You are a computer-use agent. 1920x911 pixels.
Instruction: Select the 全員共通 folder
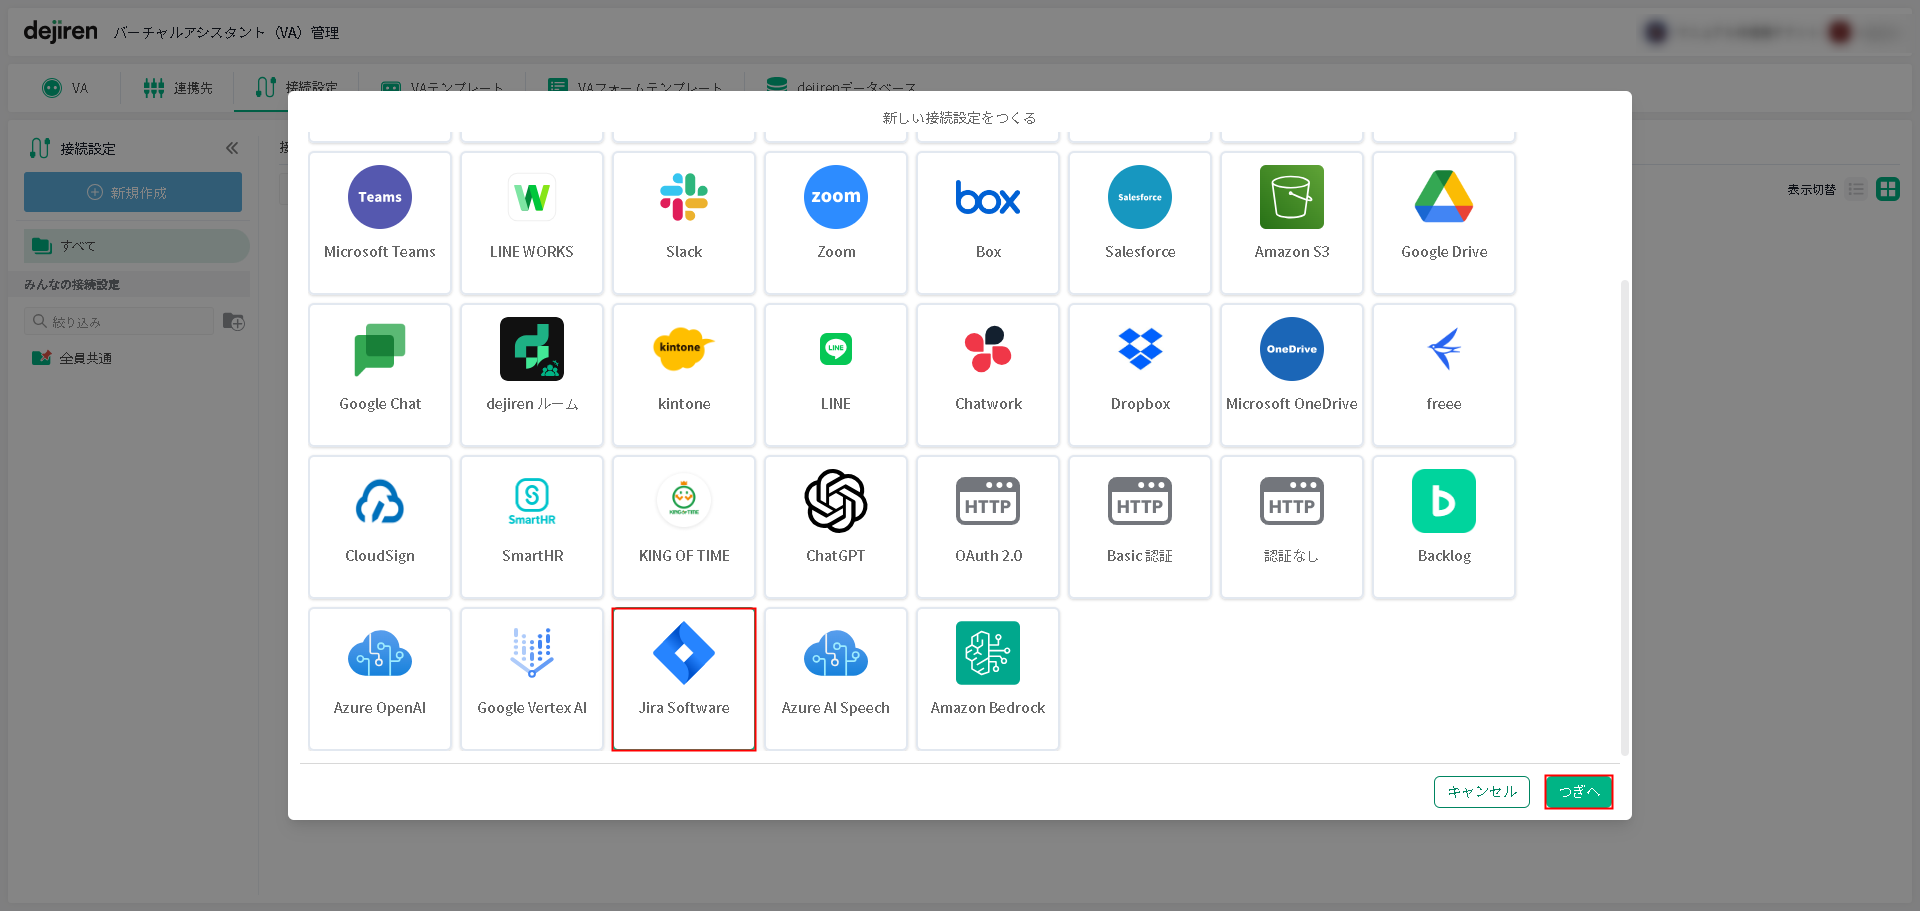[x=72, y=358]
